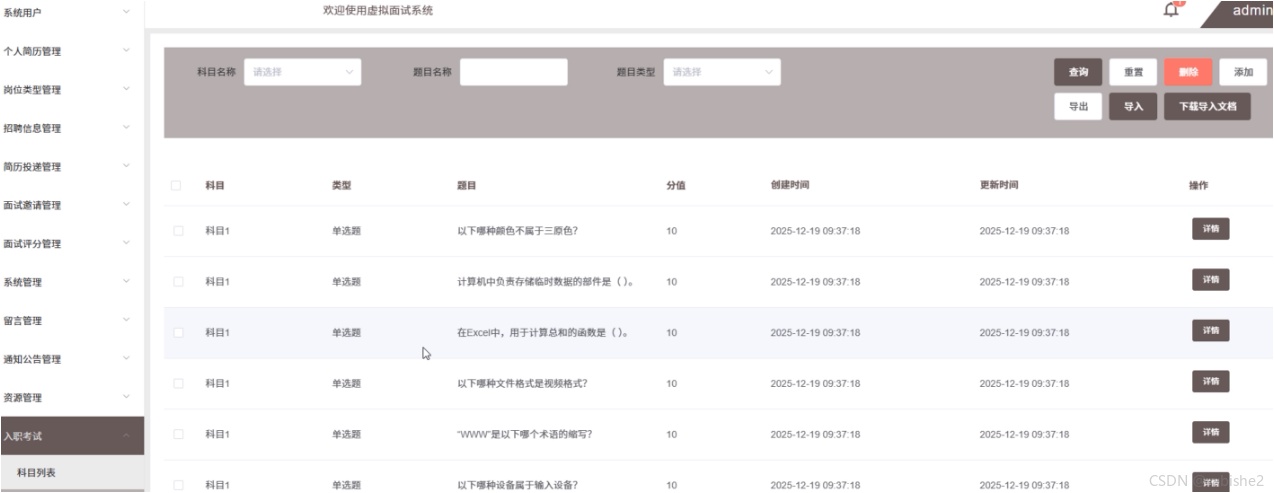The height and width of the screenshot is (493, 1274).
Task: Click question text 以下哪种颜色不属于三原色?
Action: pyautogui.click(x=517, y=231)
